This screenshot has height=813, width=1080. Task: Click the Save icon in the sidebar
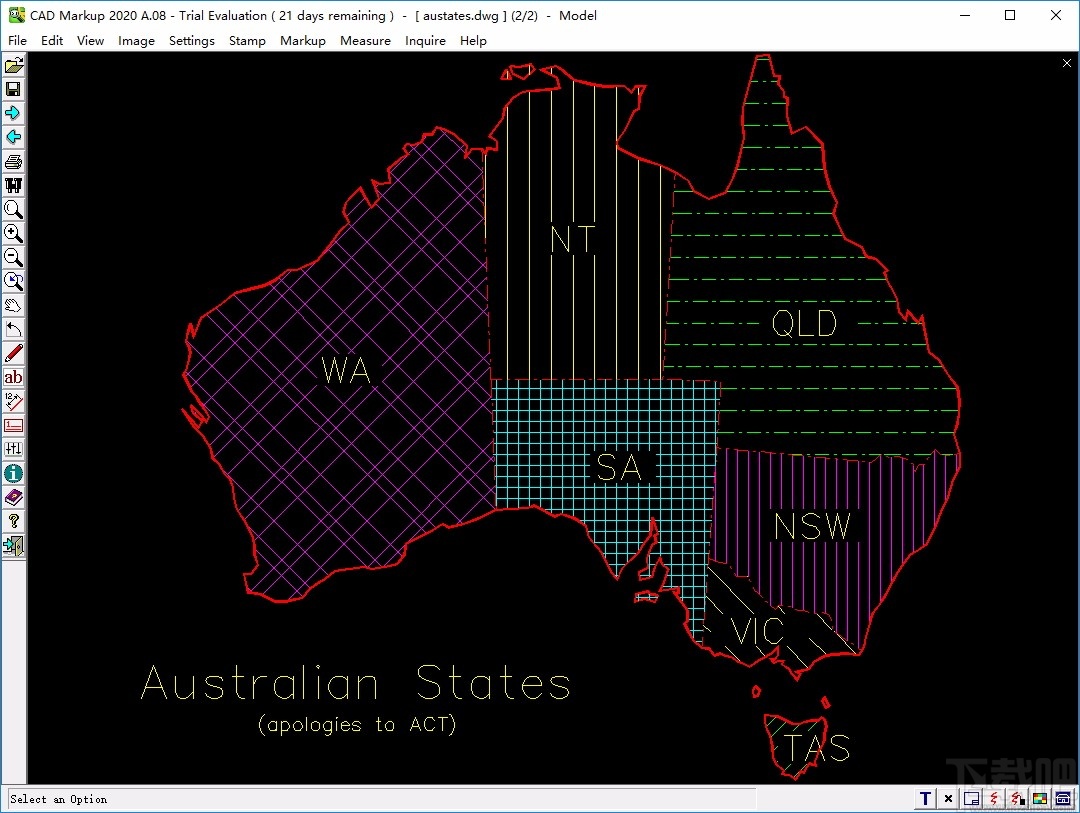[x=13, y=89]
